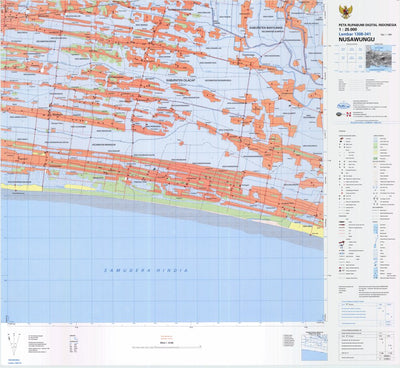Click the locator inset map at bottom right
Image resolution: width=400 pixels, height=368 pixels.
tap(314, 347)
